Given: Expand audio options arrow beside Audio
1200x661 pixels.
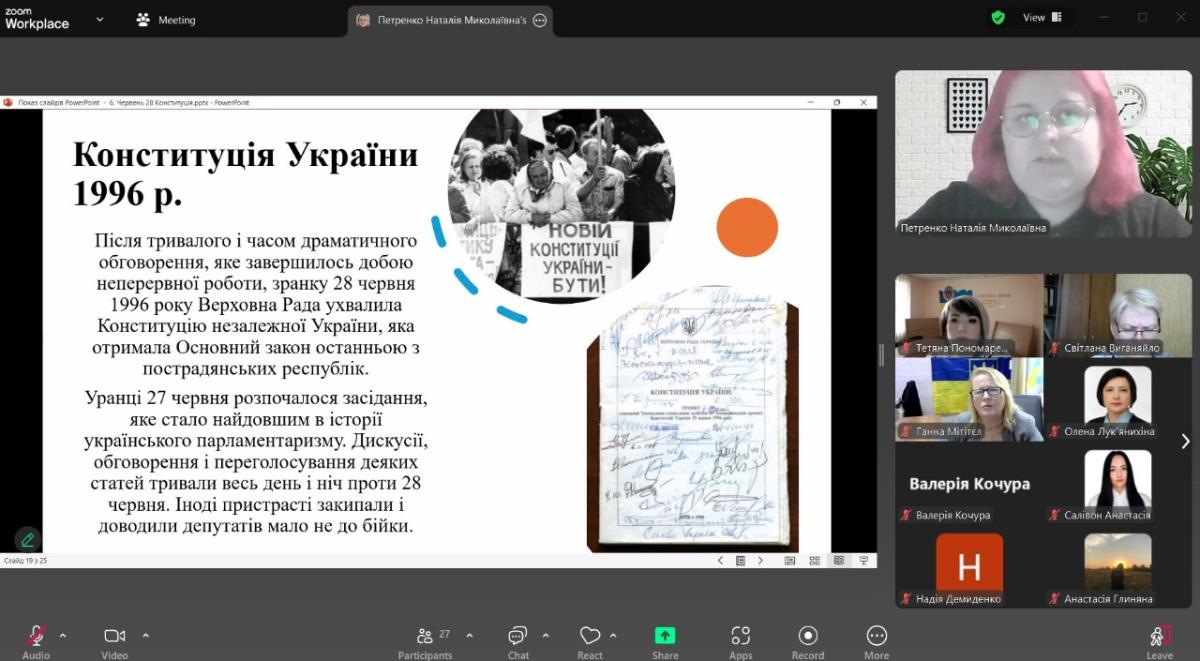Looking at the screenshot, I should 63,635.
